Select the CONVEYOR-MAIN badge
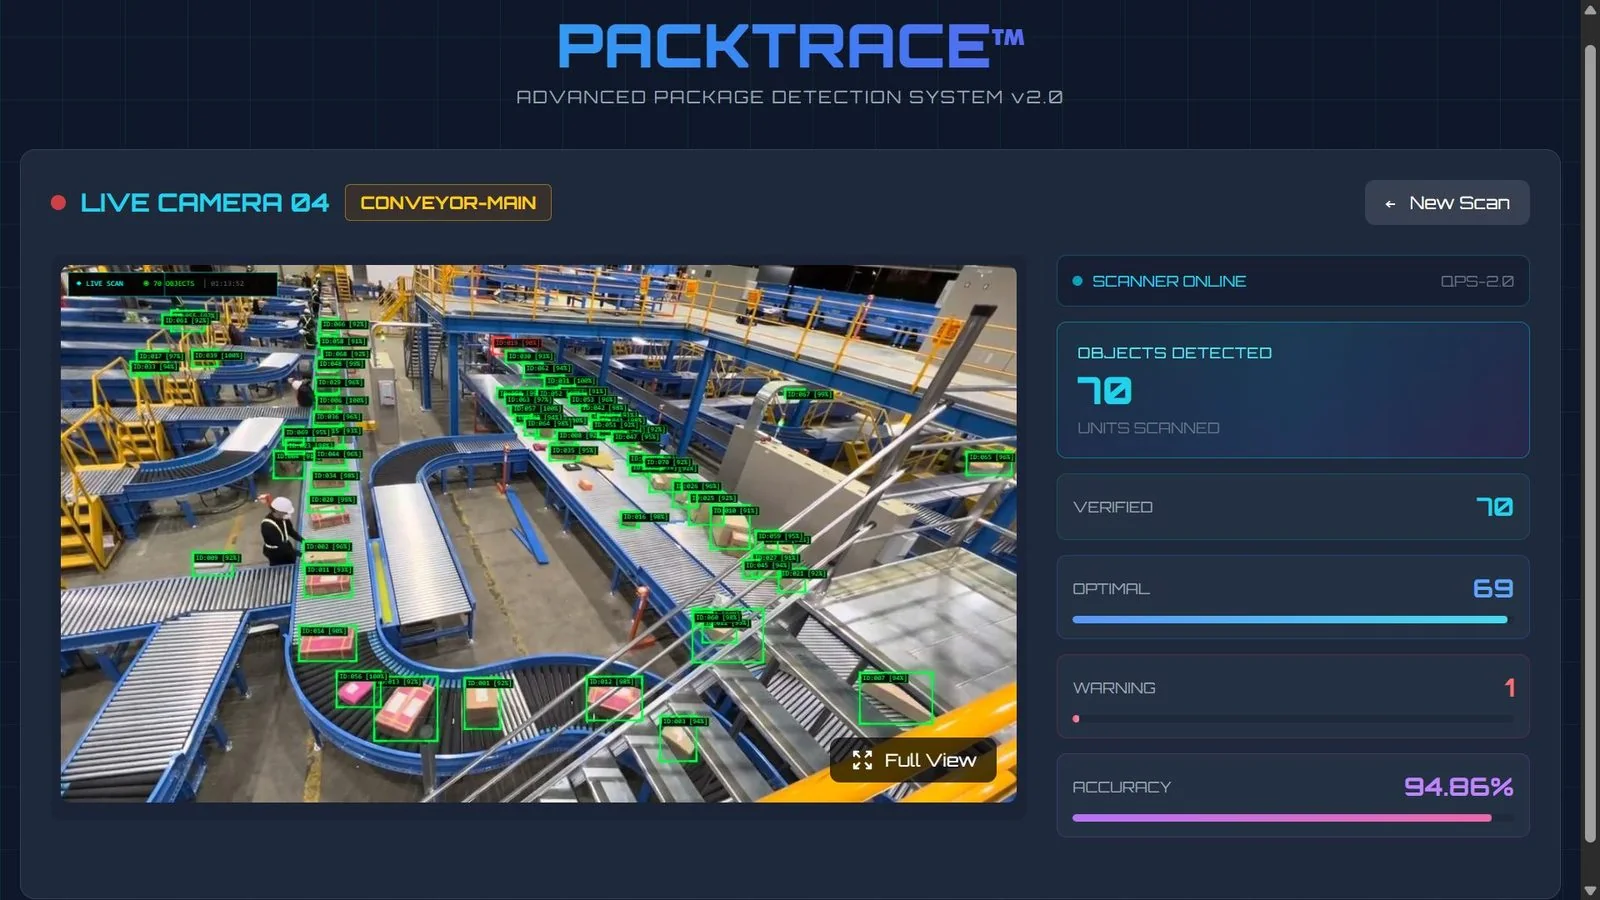The width and height of the screenshot is (1600, 900). (448, 203)
